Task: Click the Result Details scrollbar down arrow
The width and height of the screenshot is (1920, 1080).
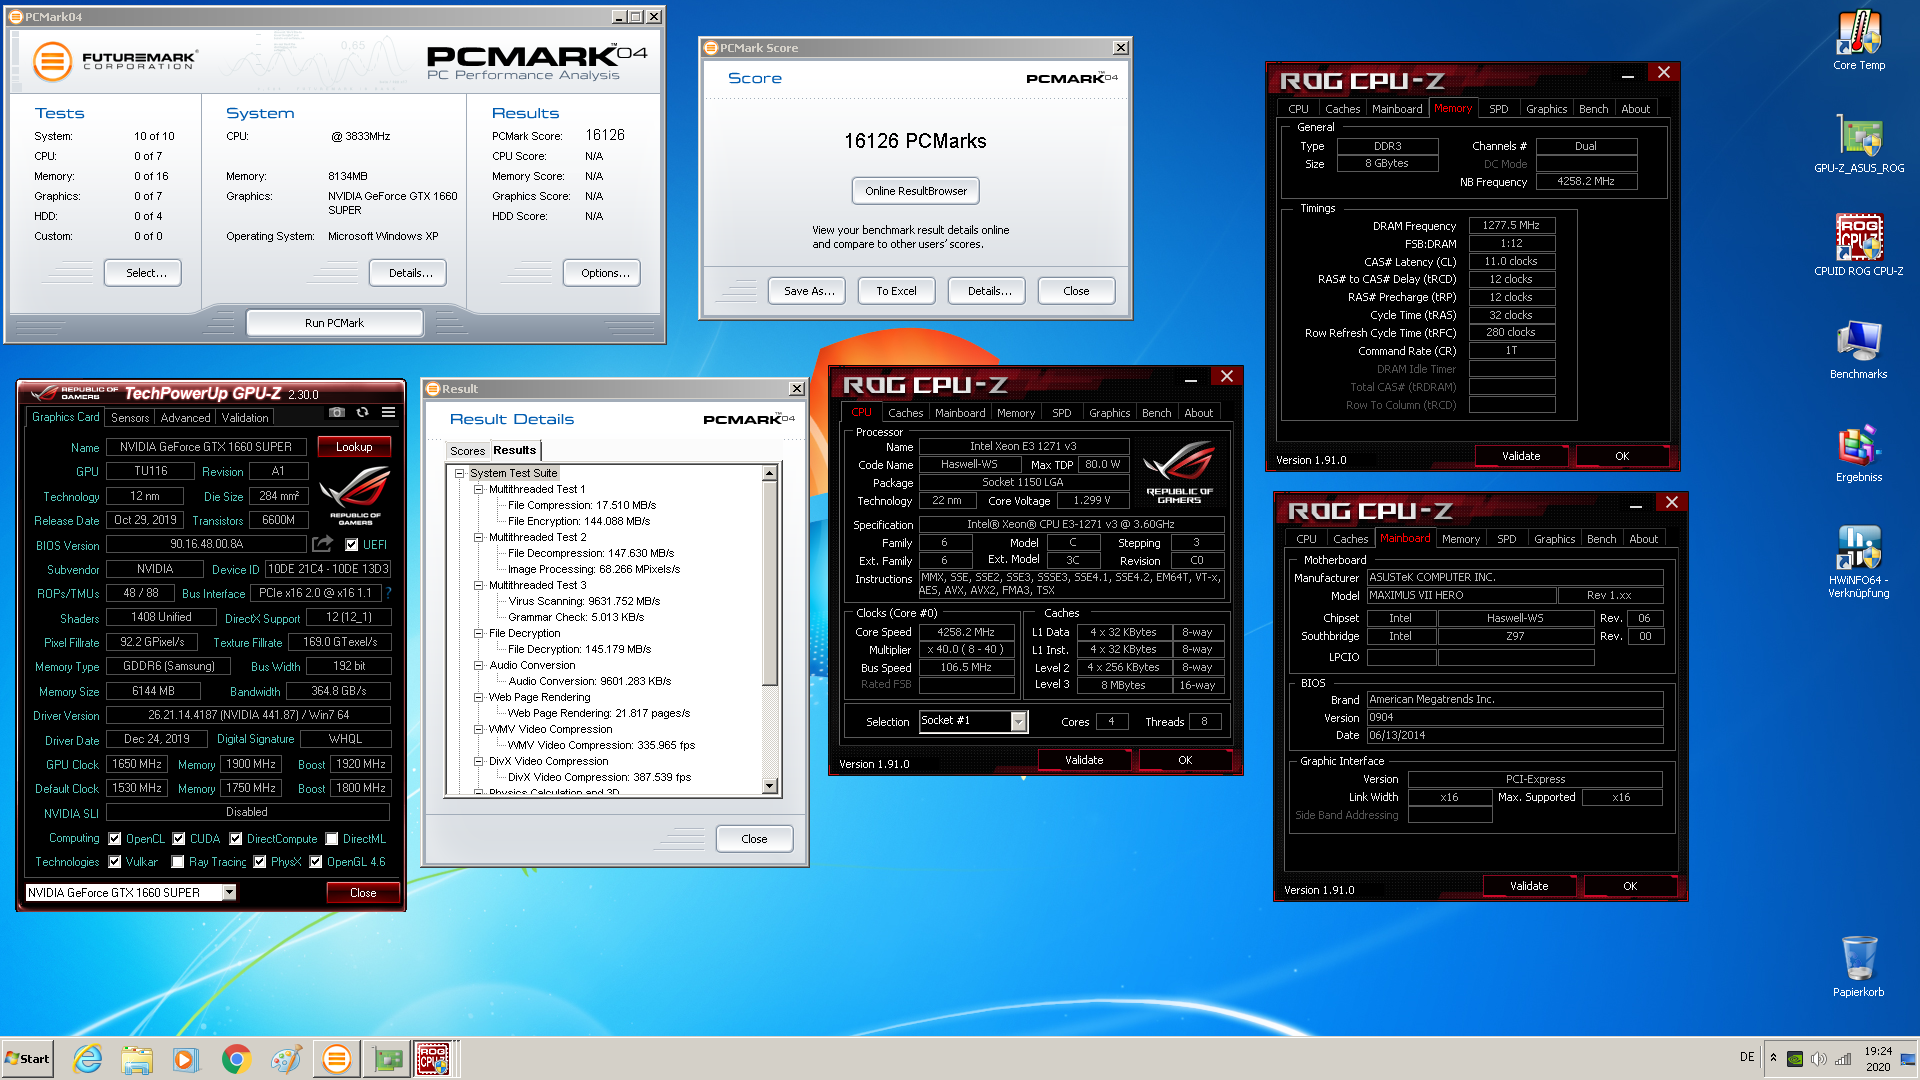Action: pos(770,786)
